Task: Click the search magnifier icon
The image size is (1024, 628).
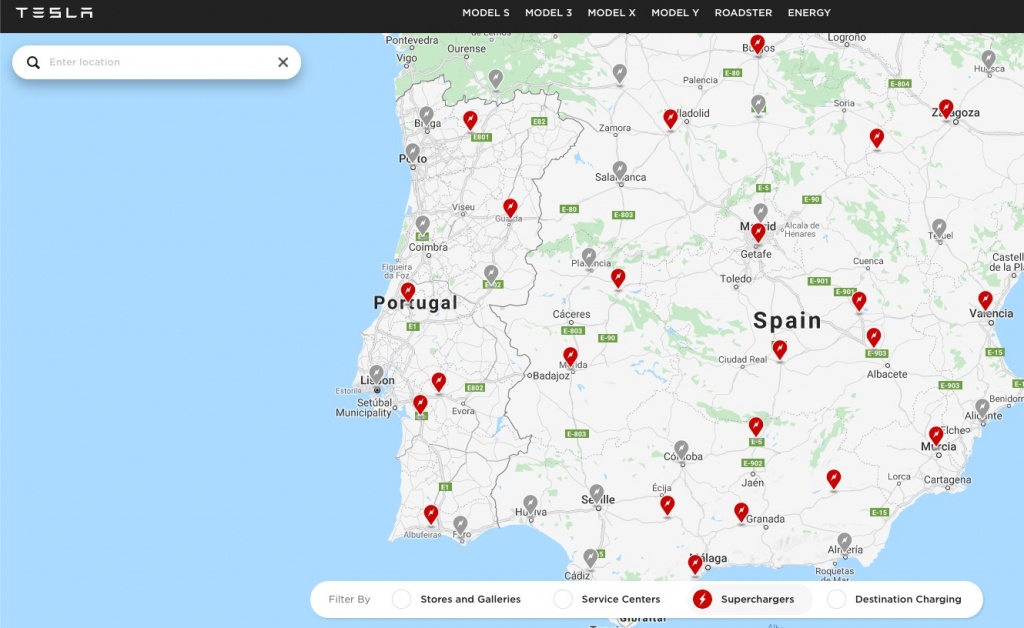Action: pos(33,61)
